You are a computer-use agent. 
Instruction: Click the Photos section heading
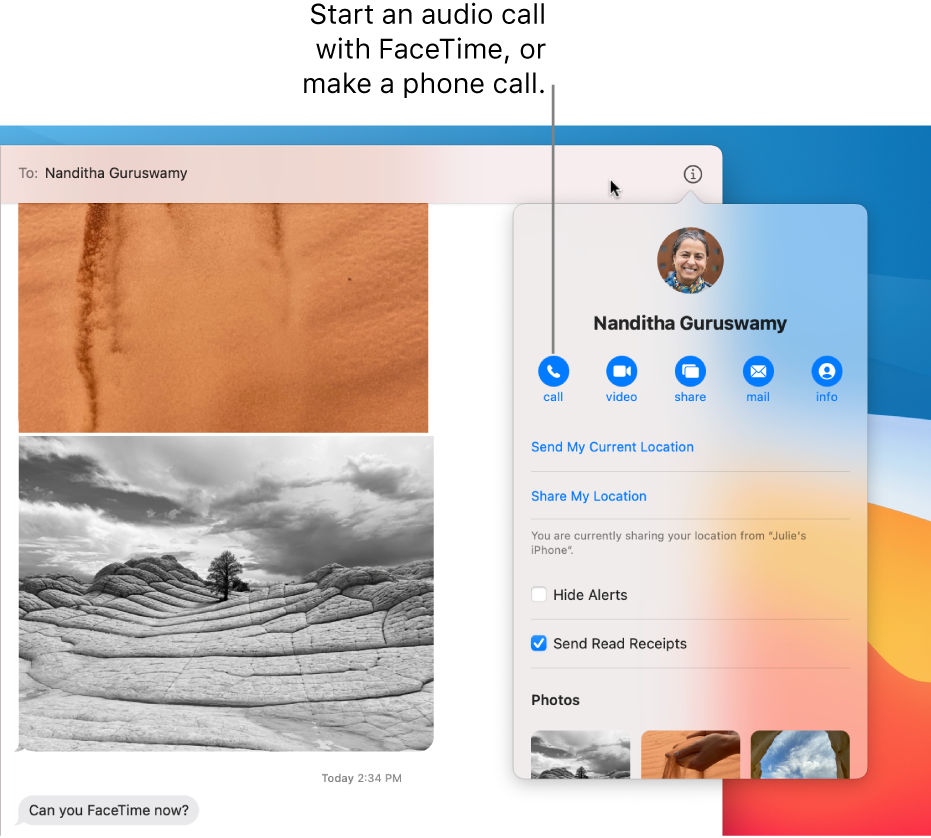click(555, 700)
